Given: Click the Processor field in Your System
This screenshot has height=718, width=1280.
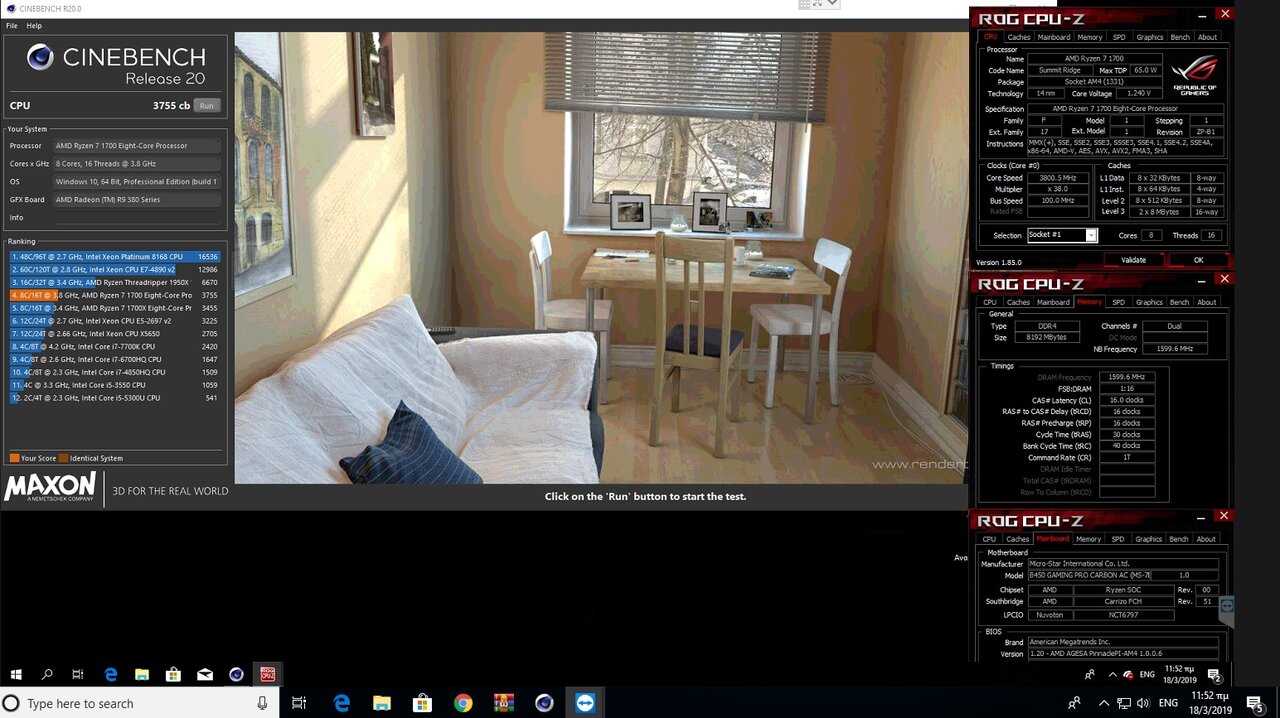Looking at the screenshot, I should (x=137, y=146).
